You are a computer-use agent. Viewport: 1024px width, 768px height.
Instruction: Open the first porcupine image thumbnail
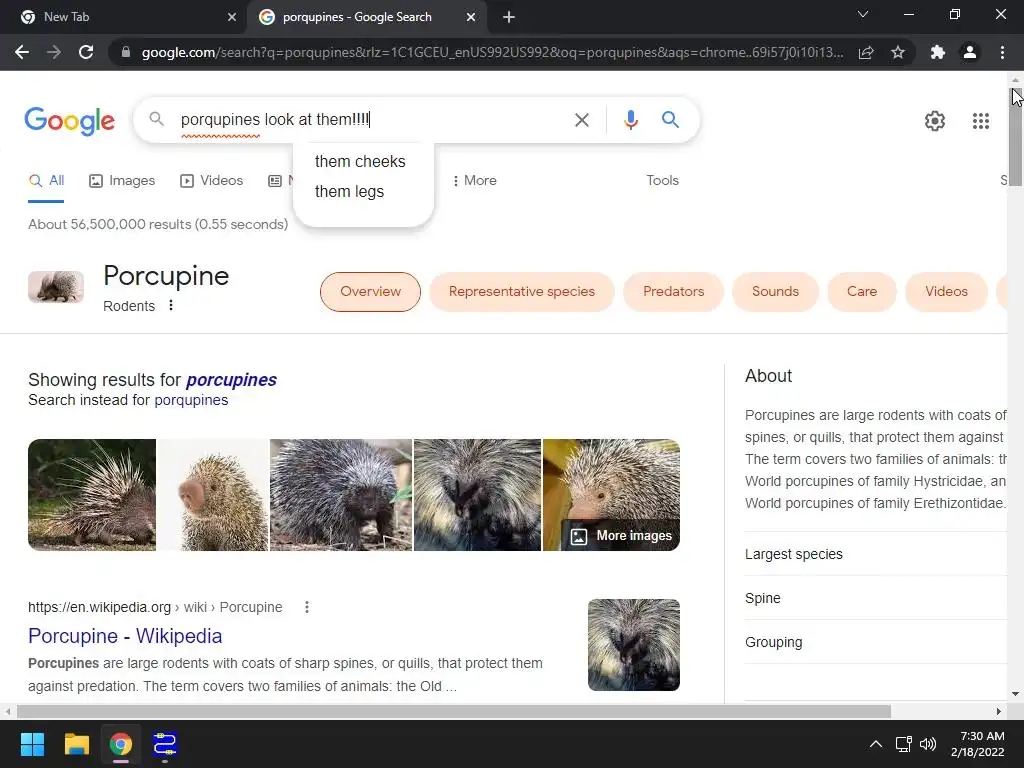tap(92, 494)
